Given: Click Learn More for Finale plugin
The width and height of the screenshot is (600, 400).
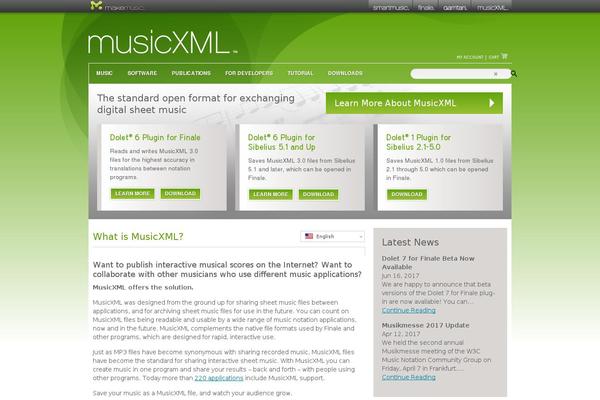Looking at the screenshot, I should click(132, 194).
